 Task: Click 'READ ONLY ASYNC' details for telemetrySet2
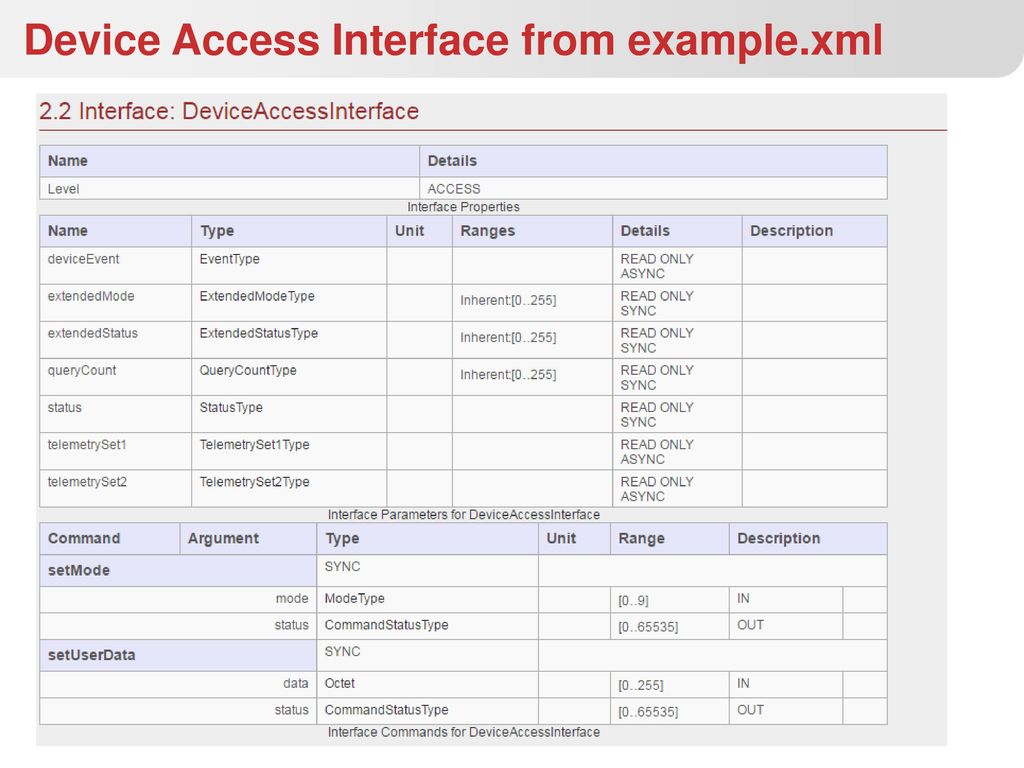tap(656, 489)
